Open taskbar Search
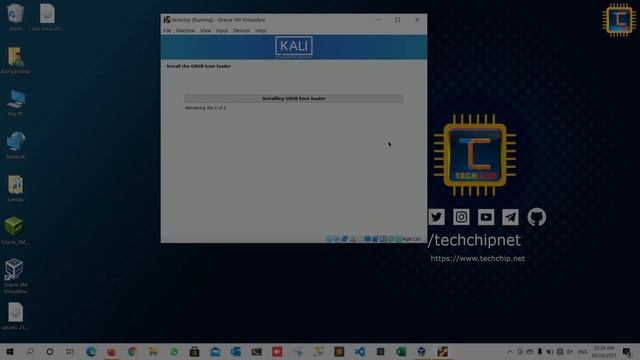Viewport: 640px width, 360px height. (x=30, y=351)
